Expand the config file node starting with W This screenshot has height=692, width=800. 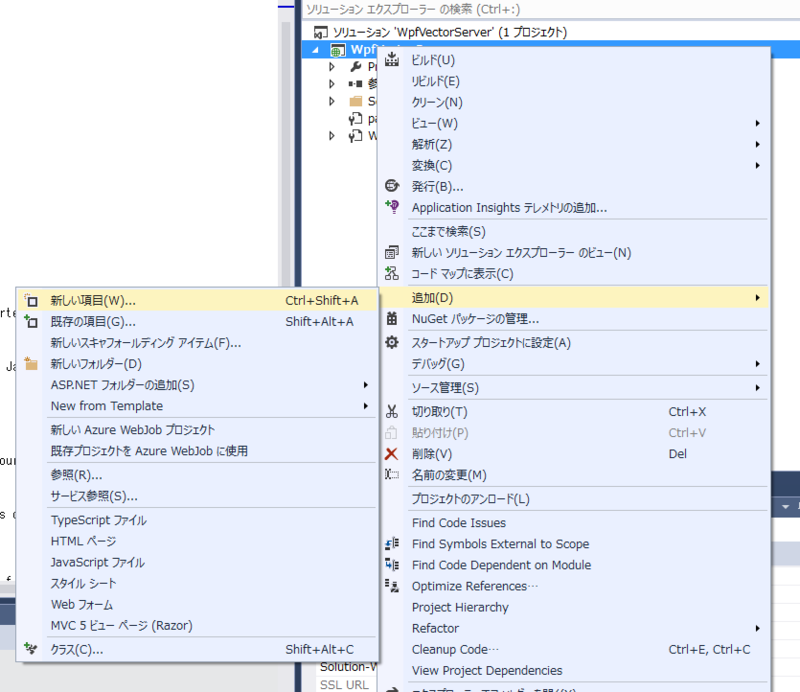tap(332, 136)
